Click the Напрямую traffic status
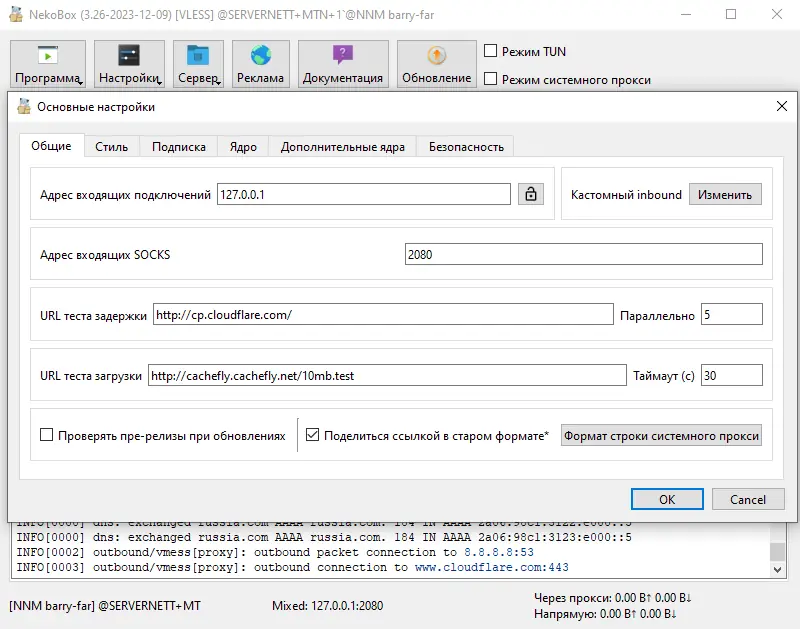Viewport: 800px width, 629px height. click(605, 613)
